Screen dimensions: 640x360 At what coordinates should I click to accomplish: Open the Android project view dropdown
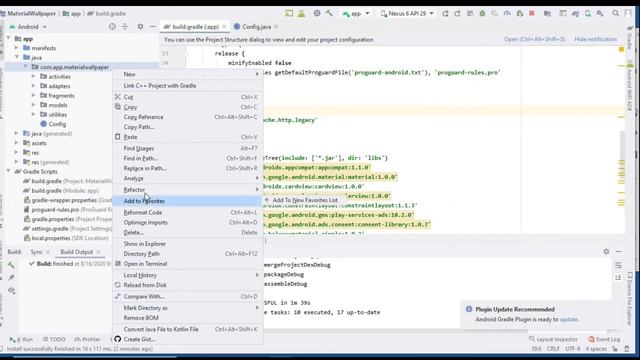click(27, 27)
